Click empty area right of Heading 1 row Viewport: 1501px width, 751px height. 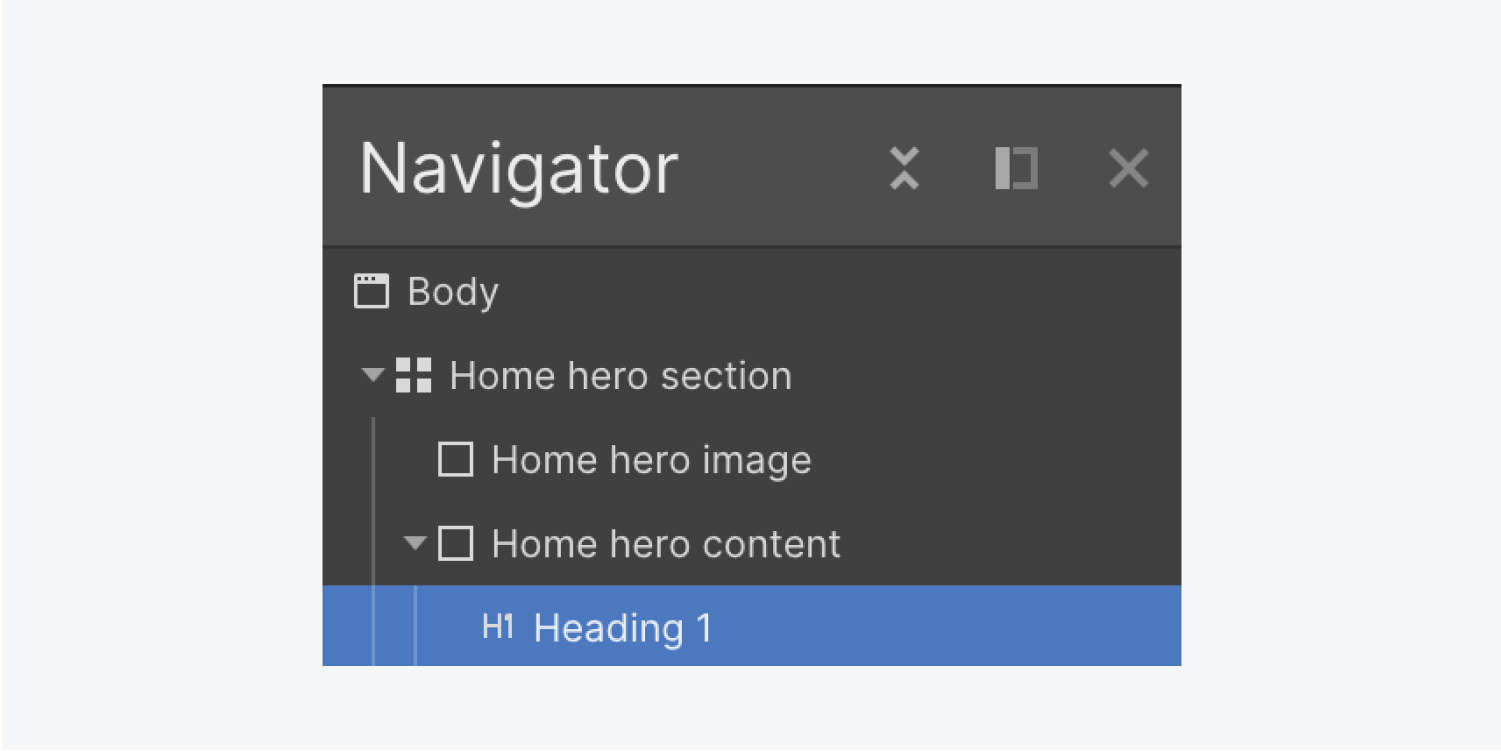click(950, 626)
